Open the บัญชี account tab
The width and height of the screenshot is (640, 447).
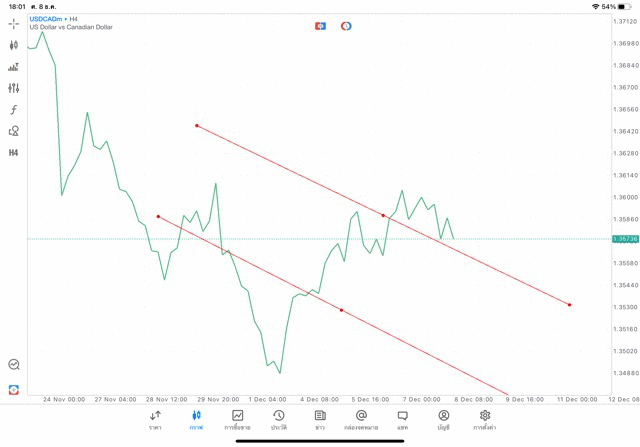pos(443,420)
